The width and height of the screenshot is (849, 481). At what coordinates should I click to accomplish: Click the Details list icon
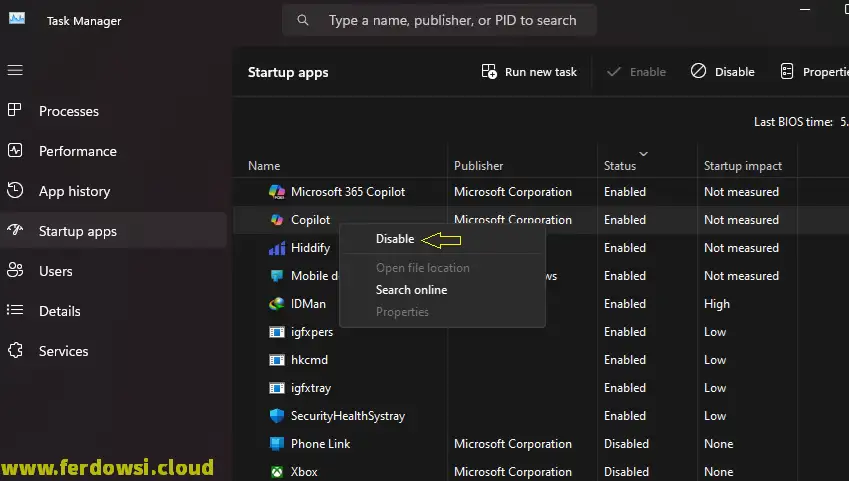pyautogui.click(x=15, y=310)
